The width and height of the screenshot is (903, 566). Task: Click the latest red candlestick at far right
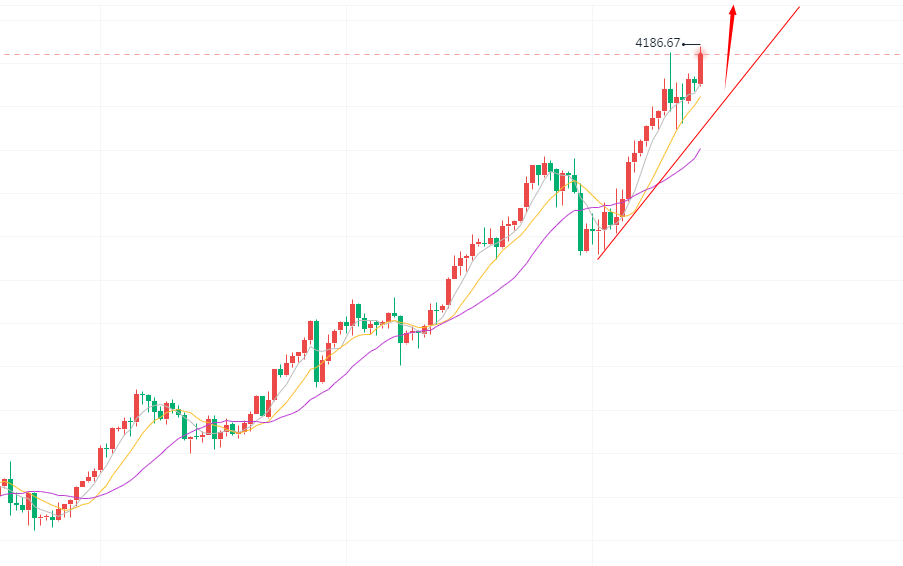click(701, 66)
